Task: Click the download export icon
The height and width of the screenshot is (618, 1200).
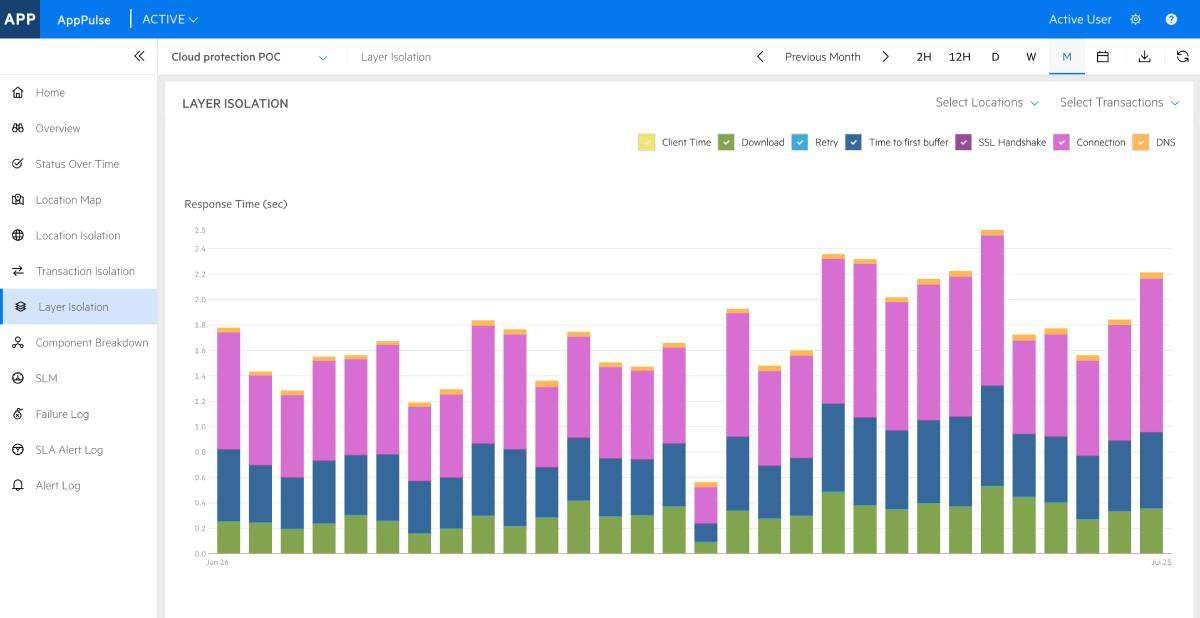Action: tap(1144, 57)
